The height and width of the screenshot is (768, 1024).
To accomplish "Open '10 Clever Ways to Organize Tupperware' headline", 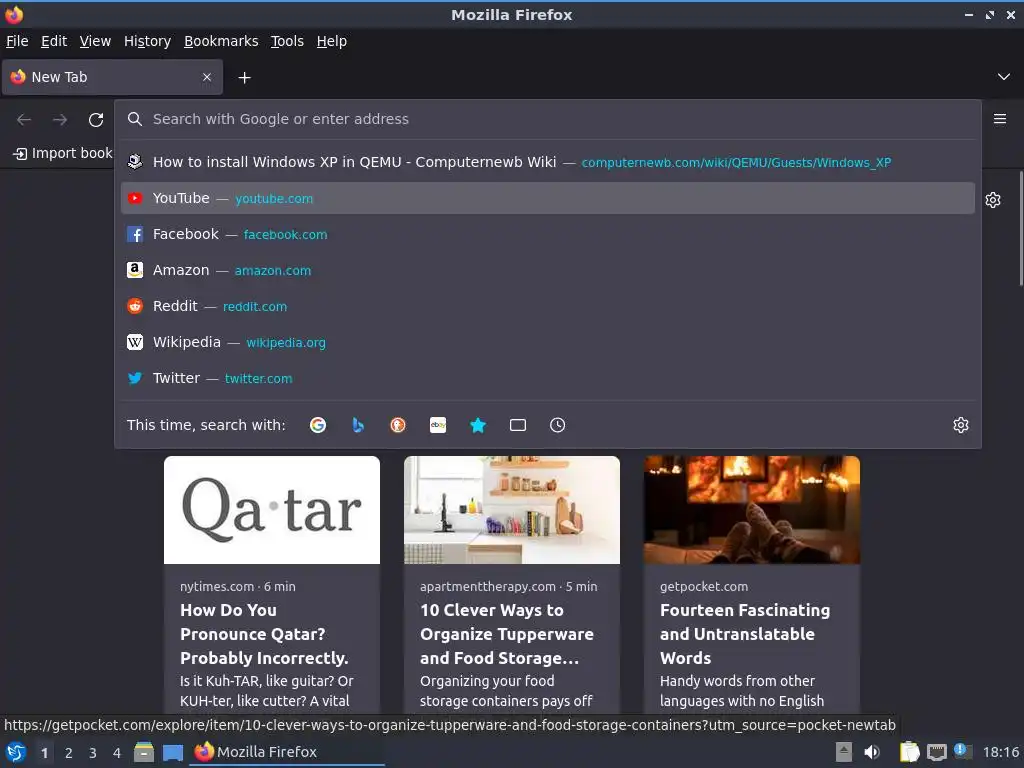I will pos(507,634).
